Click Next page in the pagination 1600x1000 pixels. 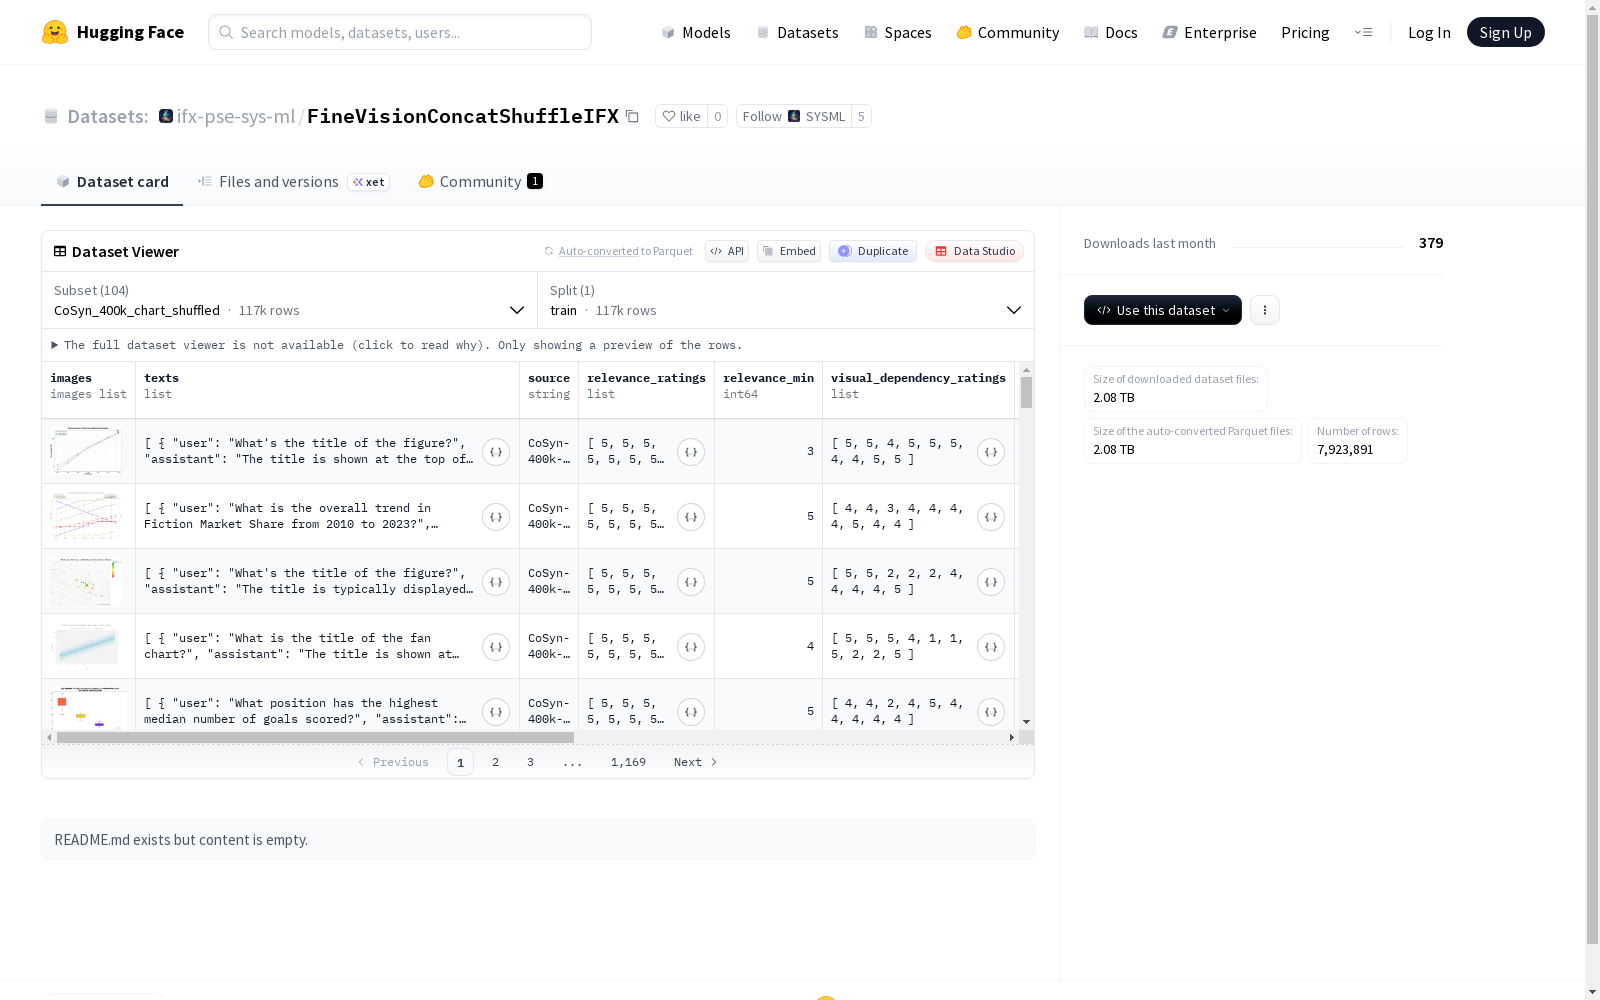[696, 762]
